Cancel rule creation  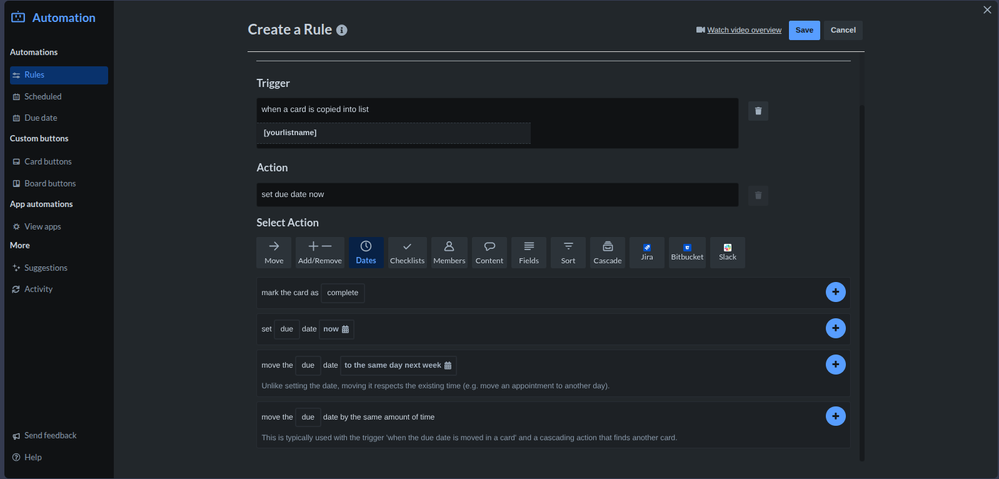pos(843,30)
